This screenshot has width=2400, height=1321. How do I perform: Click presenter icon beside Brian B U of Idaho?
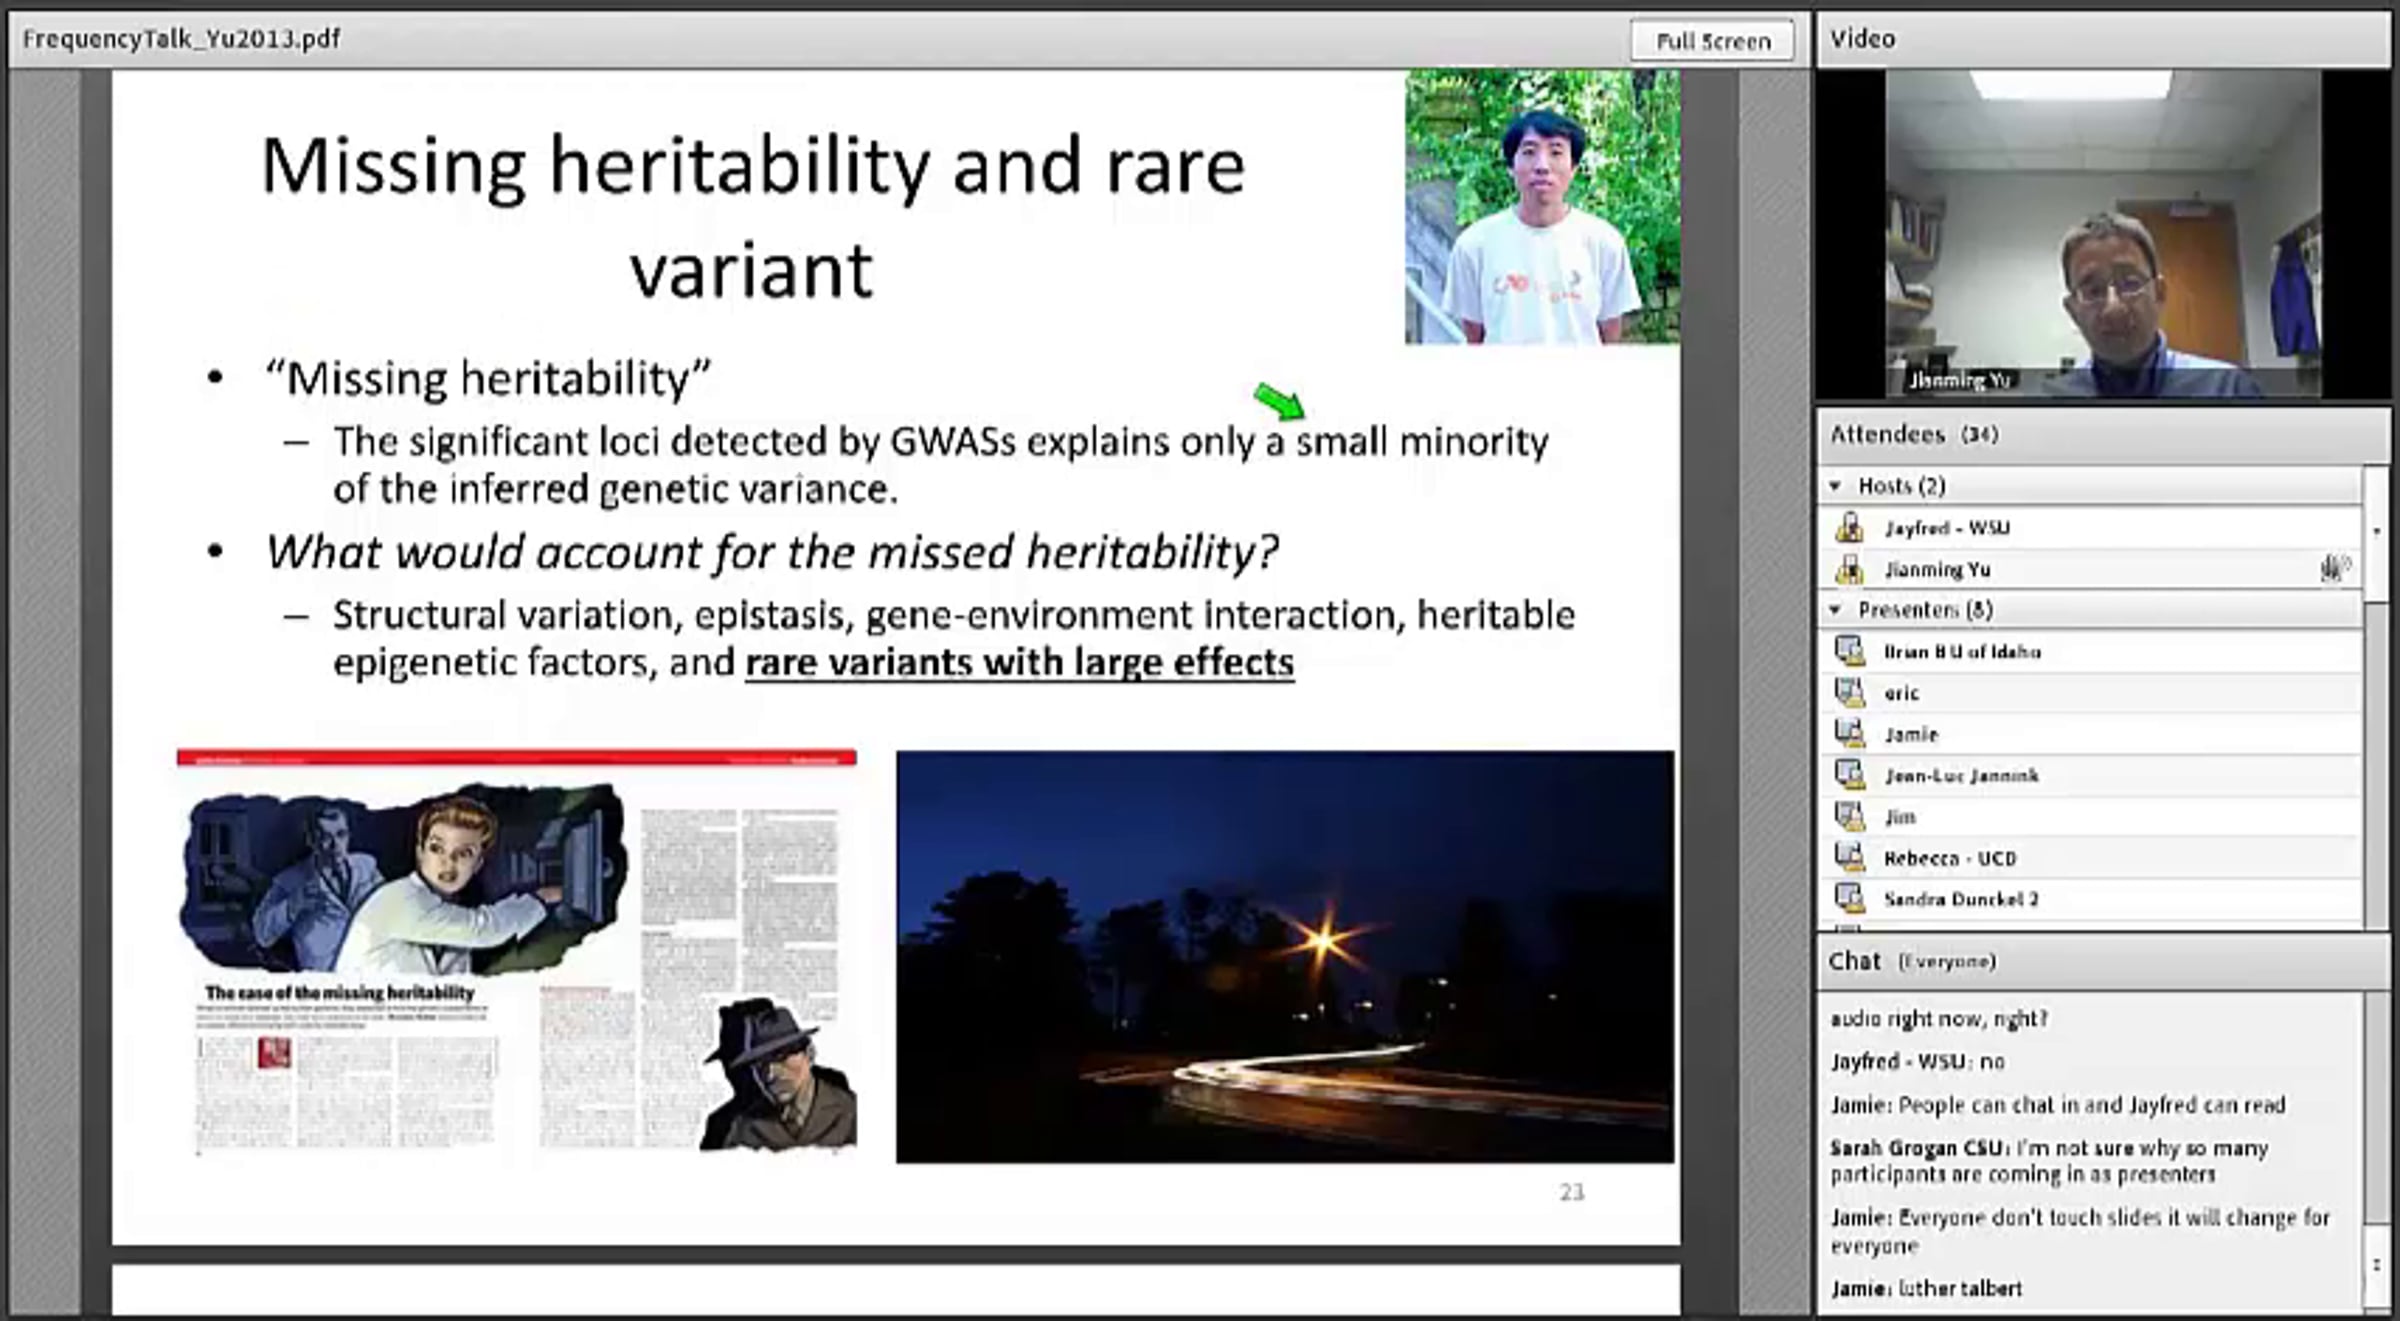(x=1850, y=651)
